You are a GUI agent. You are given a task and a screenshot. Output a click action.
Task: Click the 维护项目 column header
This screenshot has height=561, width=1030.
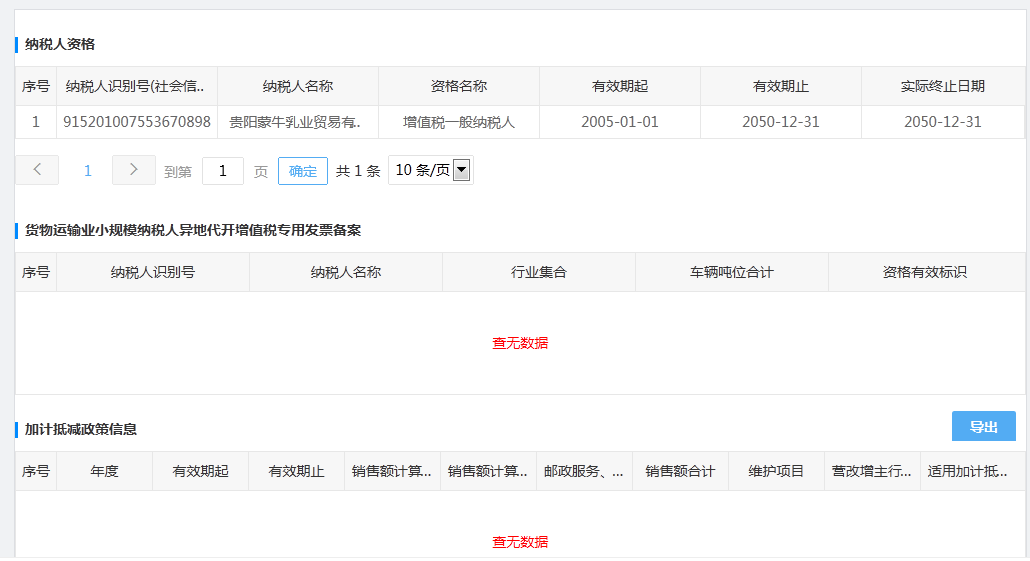point(777,471)
